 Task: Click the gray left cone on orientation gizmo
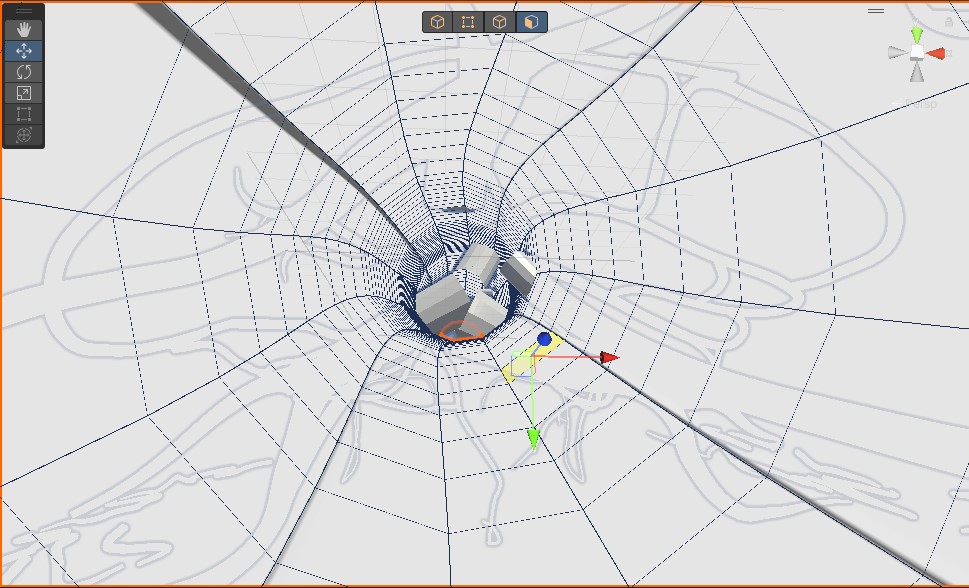pyautogui.click(x=896, y=54)
